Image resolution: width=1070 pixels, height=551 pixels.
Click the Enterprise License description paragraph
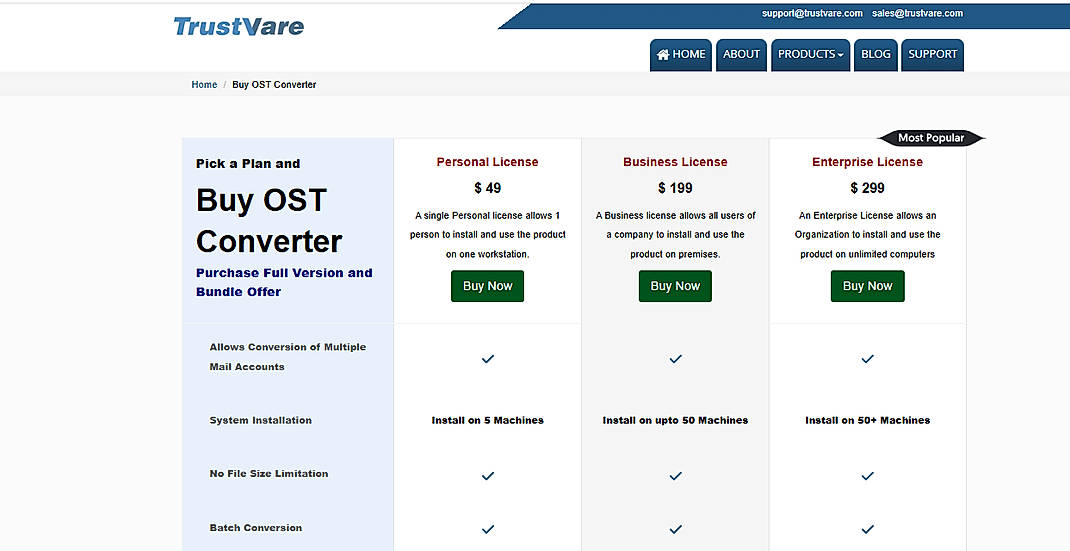pos(867,234)
